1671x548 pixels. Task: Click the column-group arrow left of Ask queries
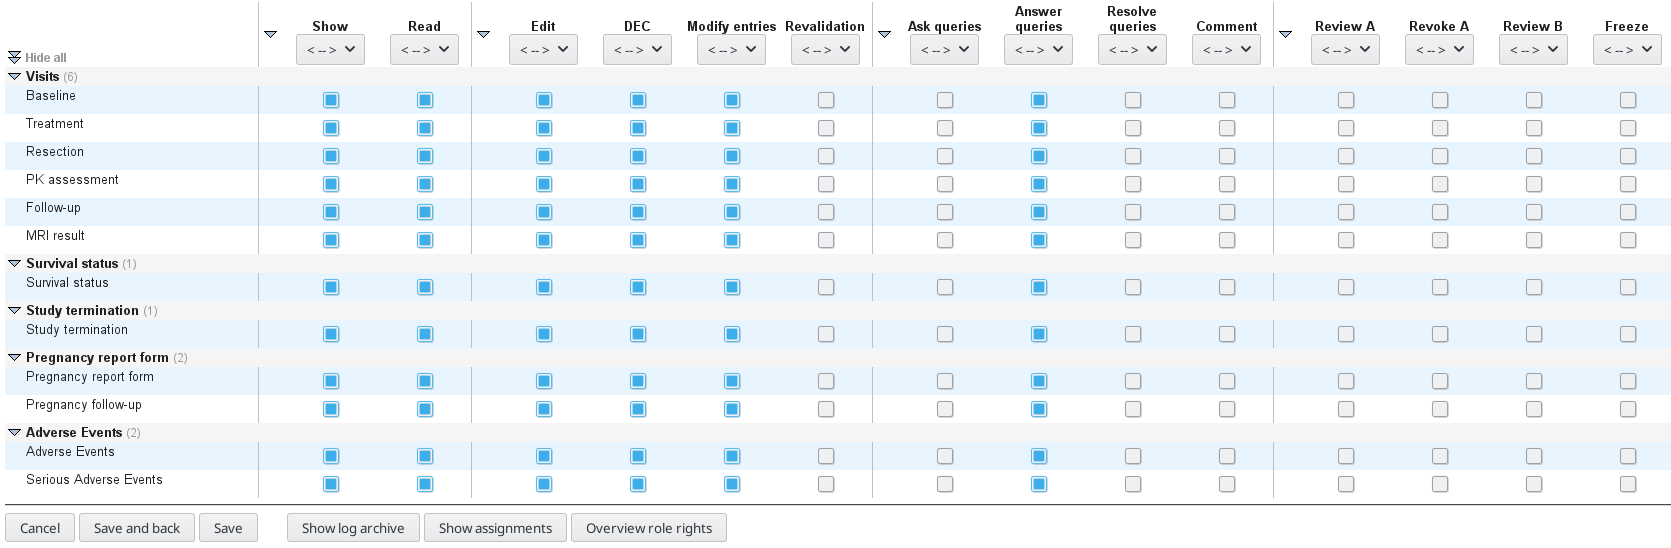[x=884, y=34]
